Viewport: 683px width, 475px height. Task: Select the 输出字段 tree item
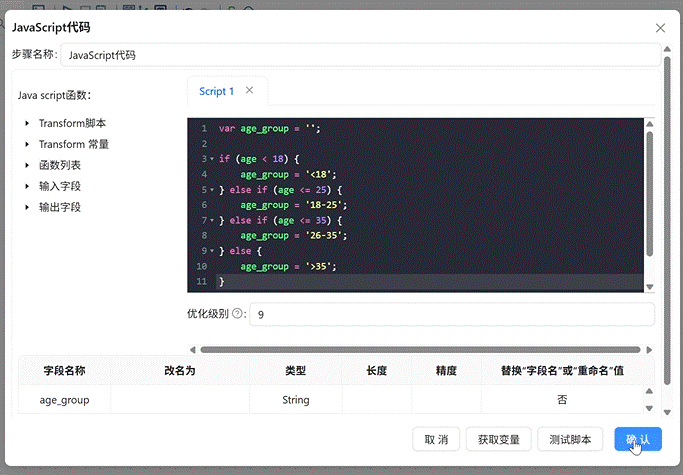tap(60, 207)
